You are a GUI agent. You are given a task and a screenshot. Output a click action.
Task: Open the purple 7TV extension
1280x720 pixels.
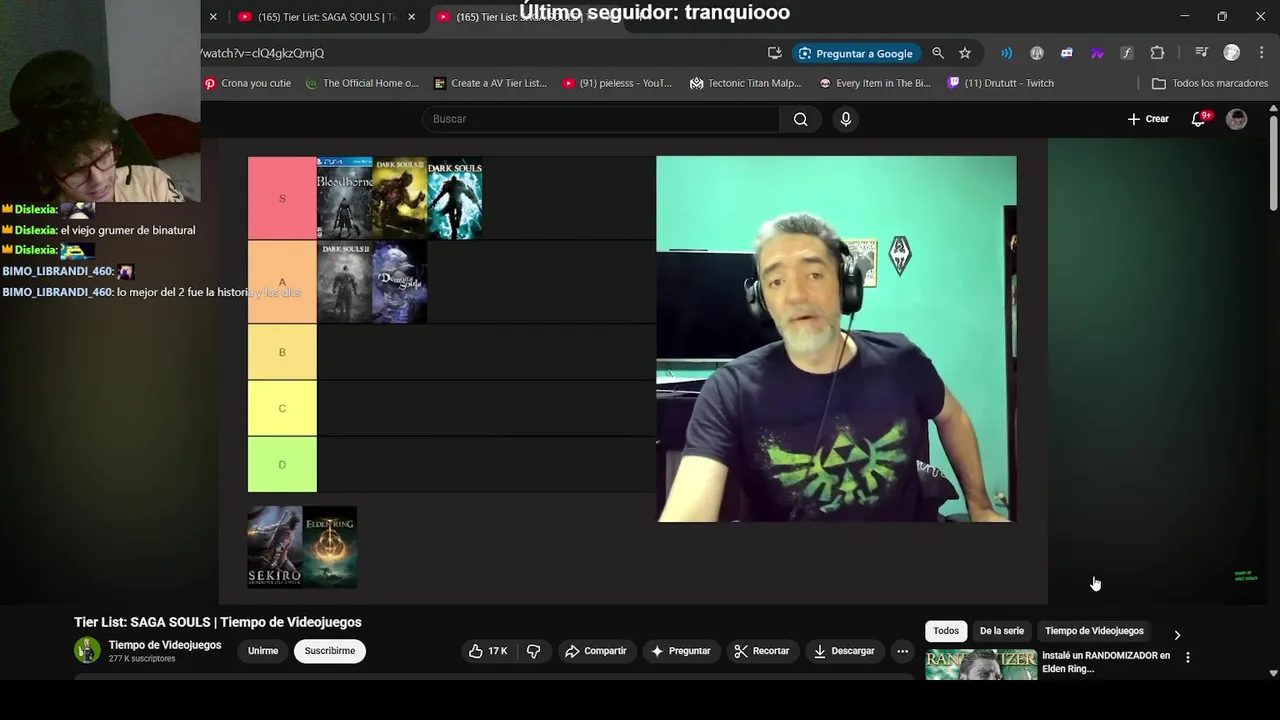coord(1097,53)
